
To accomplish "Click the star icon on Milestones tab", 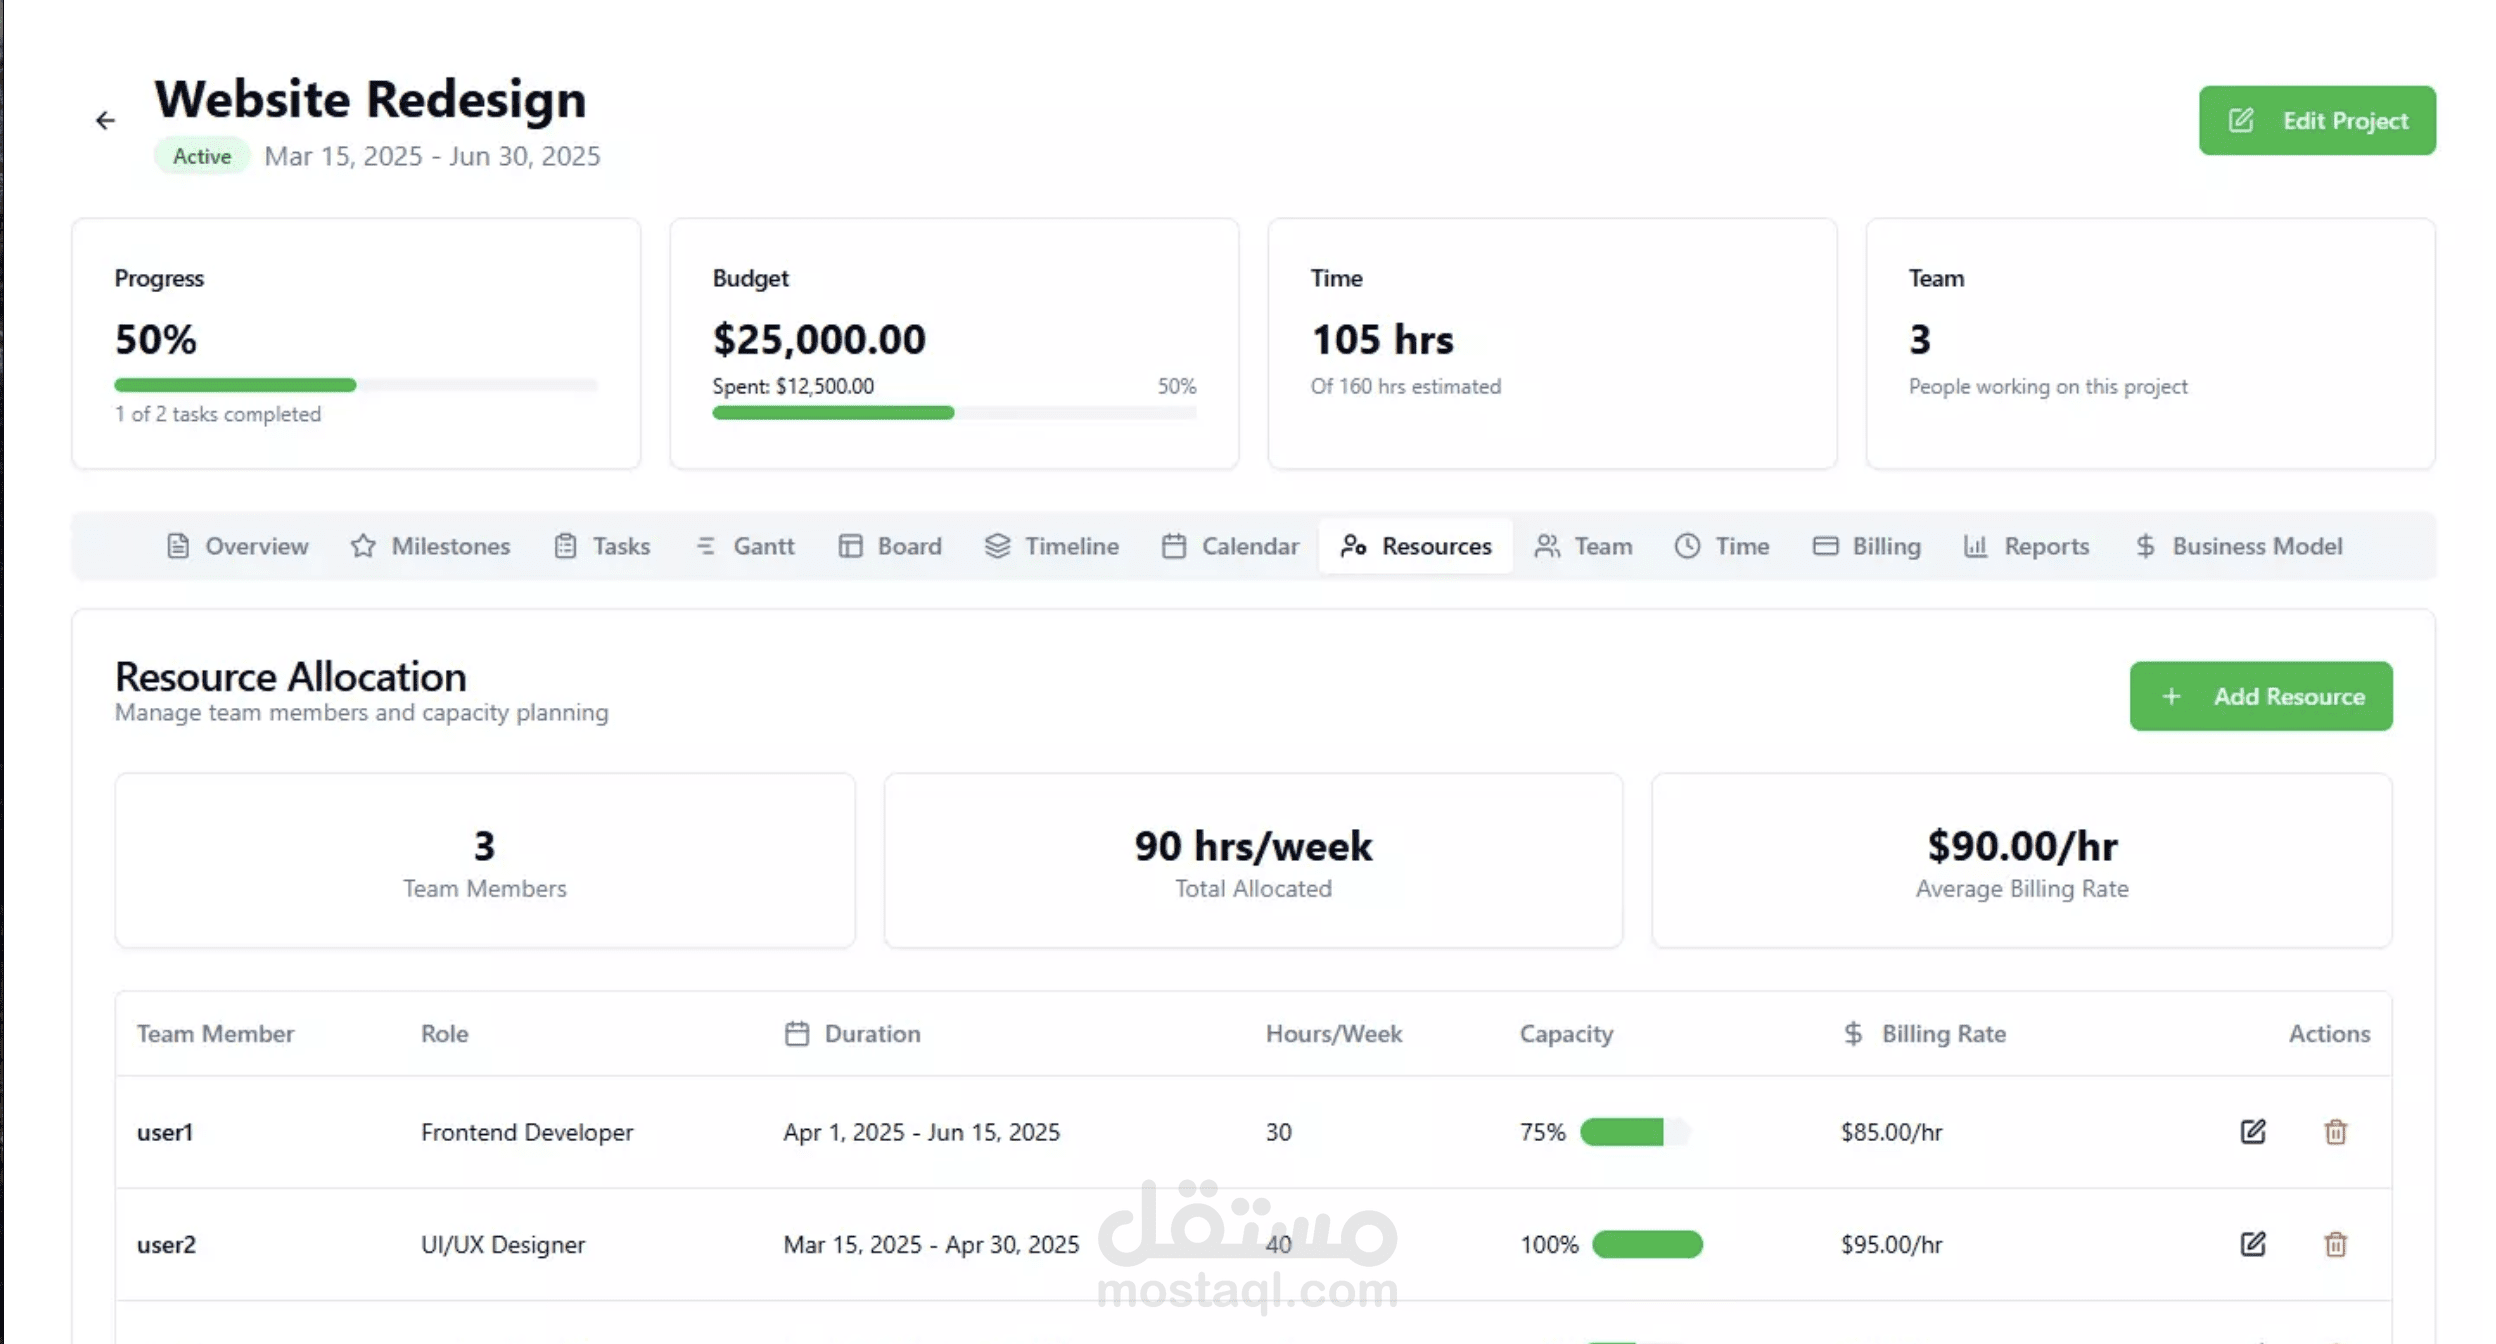I will 363,546.
